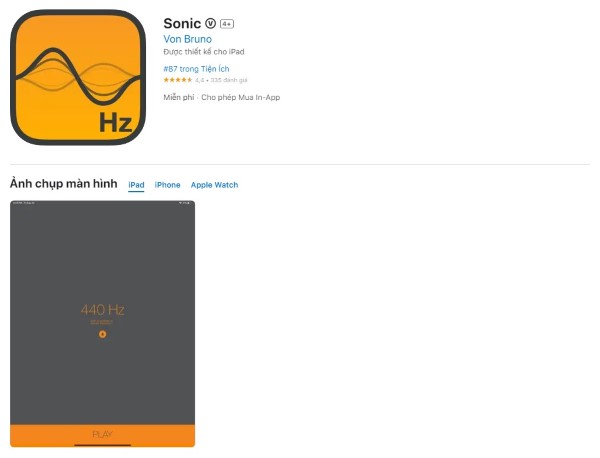This screenshot has height=458, width=600.
Task: Click the 4+ age rating badge
Action: tap(227, 24)
